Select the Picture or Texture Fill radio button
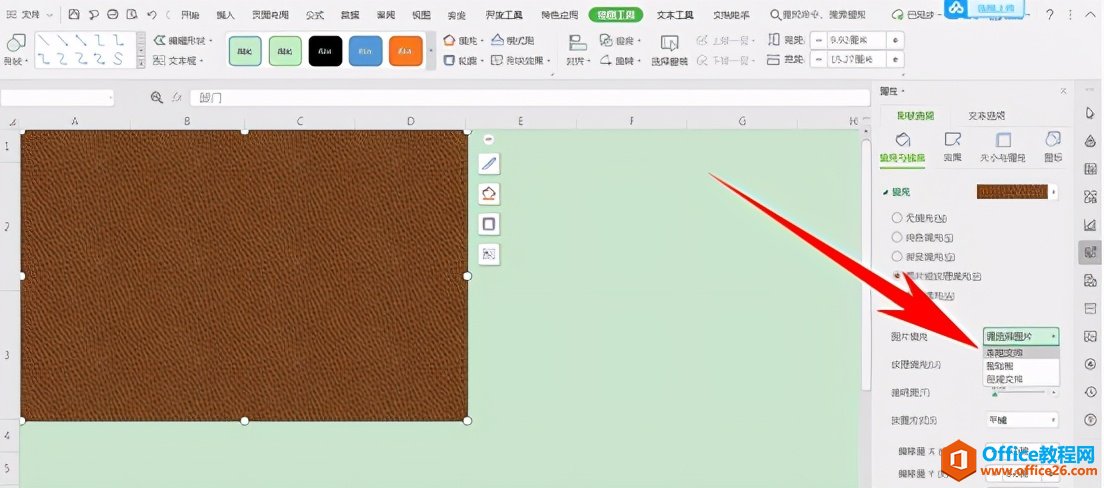The height and width of the screenshot is (488, 1104). point(897,275)
